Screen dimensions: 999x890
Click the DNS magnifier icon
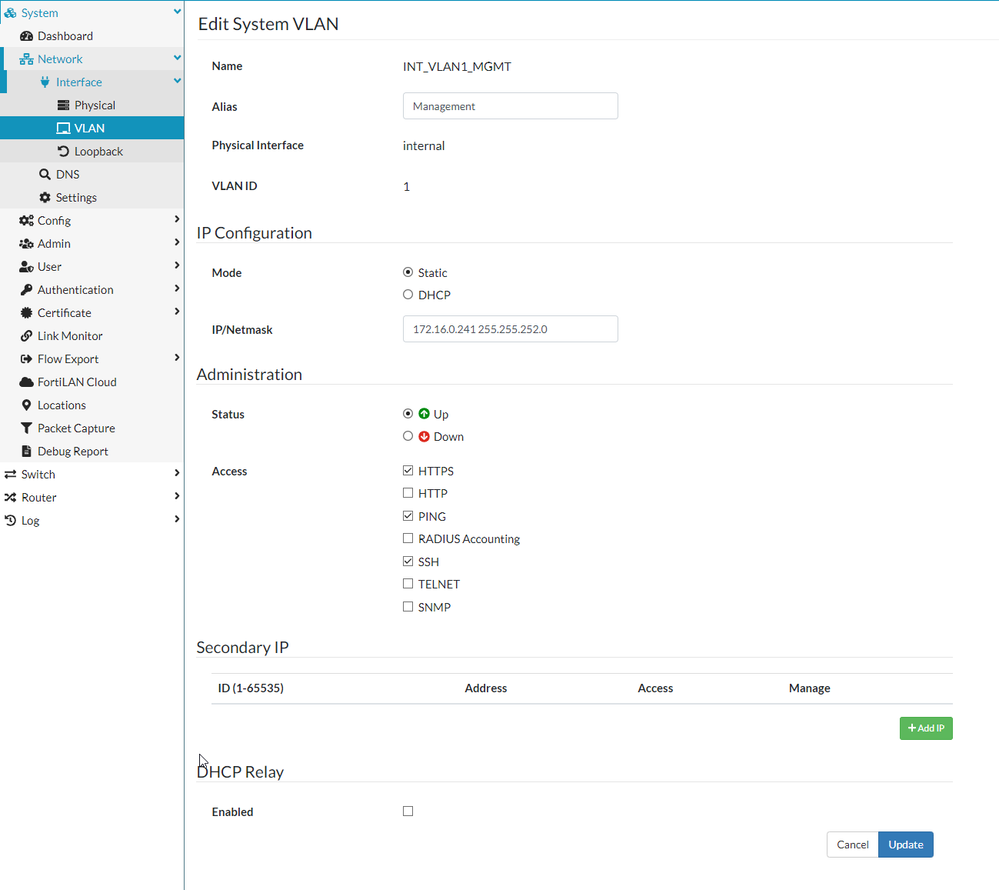(x=45, y=175)
